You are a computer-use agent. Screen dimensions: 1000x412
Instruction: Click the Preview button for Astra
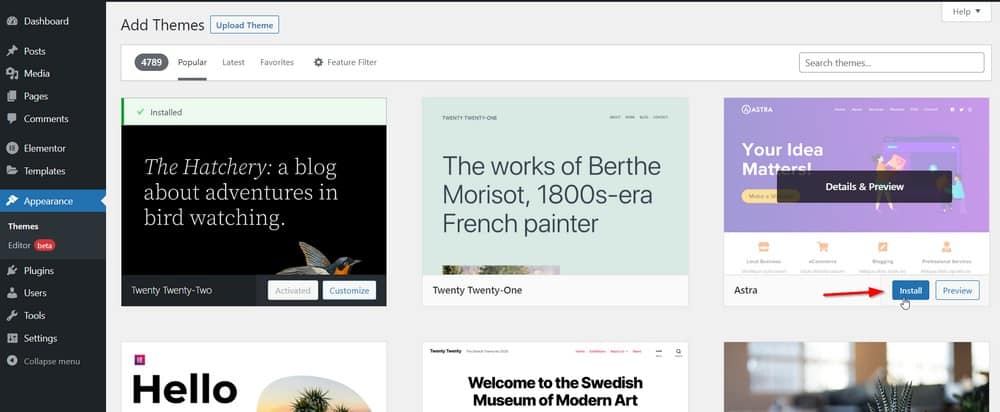coord(957,290)
